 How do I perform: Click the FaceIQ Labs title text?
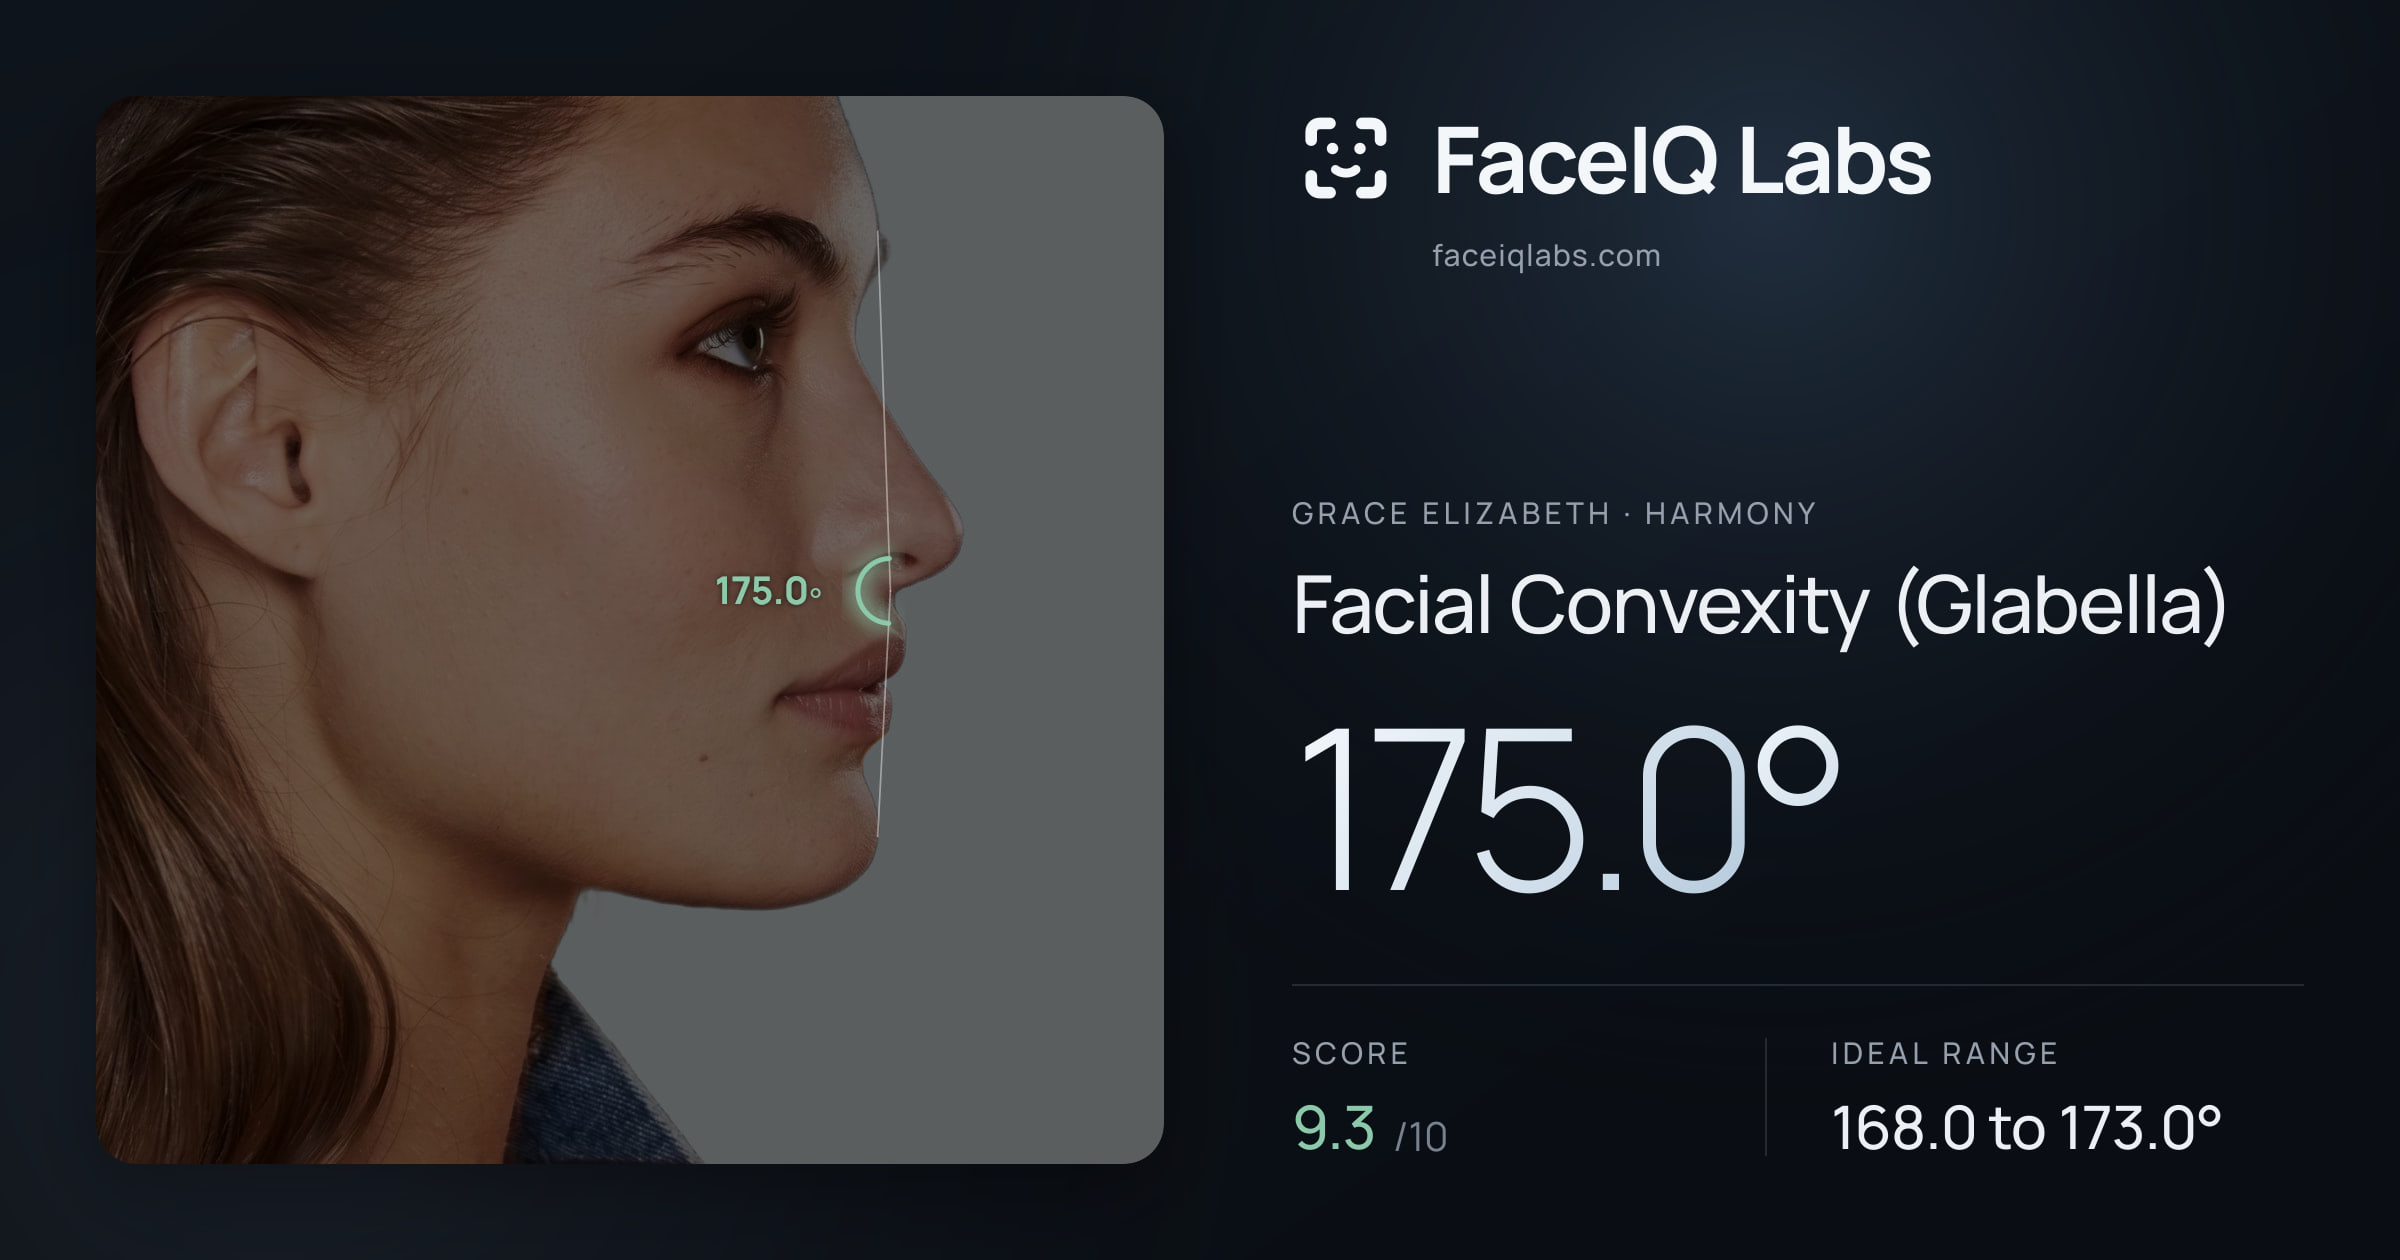click(x=1682, y=160)
